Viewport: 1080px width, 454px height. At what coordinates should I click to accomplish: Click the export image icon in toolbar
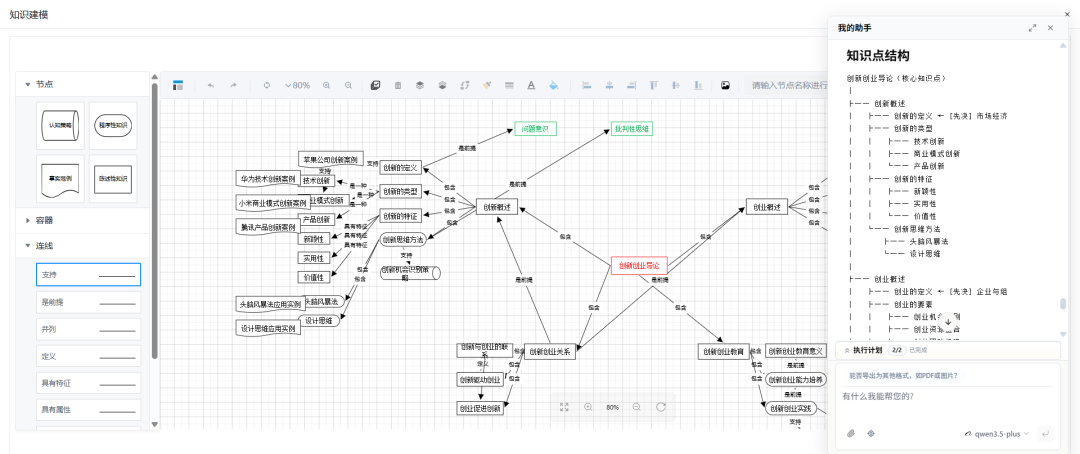pyautogui.click(x=725, y=85)
